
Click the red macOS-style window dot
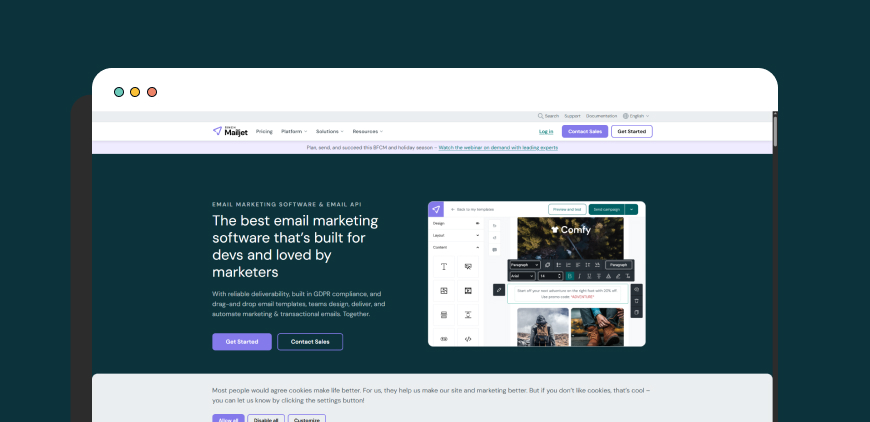152,92
